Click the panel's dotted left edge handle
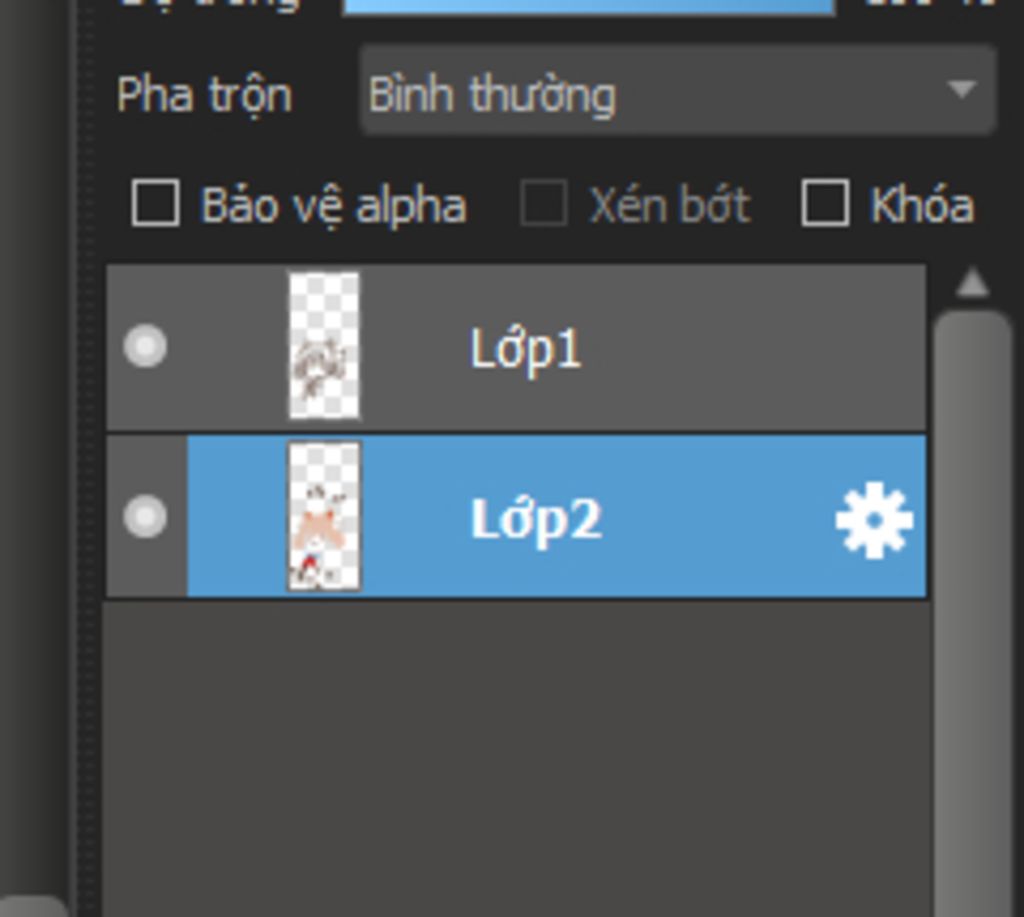This screenshot has width=1024, height=917. coord(82,457)
